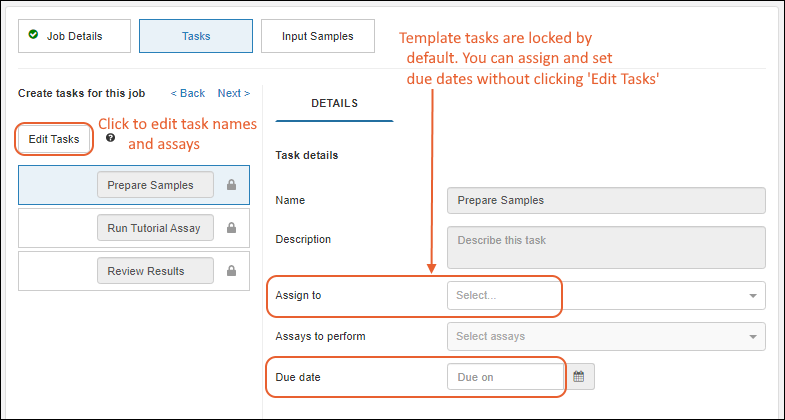Open the Input Samples tab
Screen dimensions: 785x420
(x=317, y=36)
